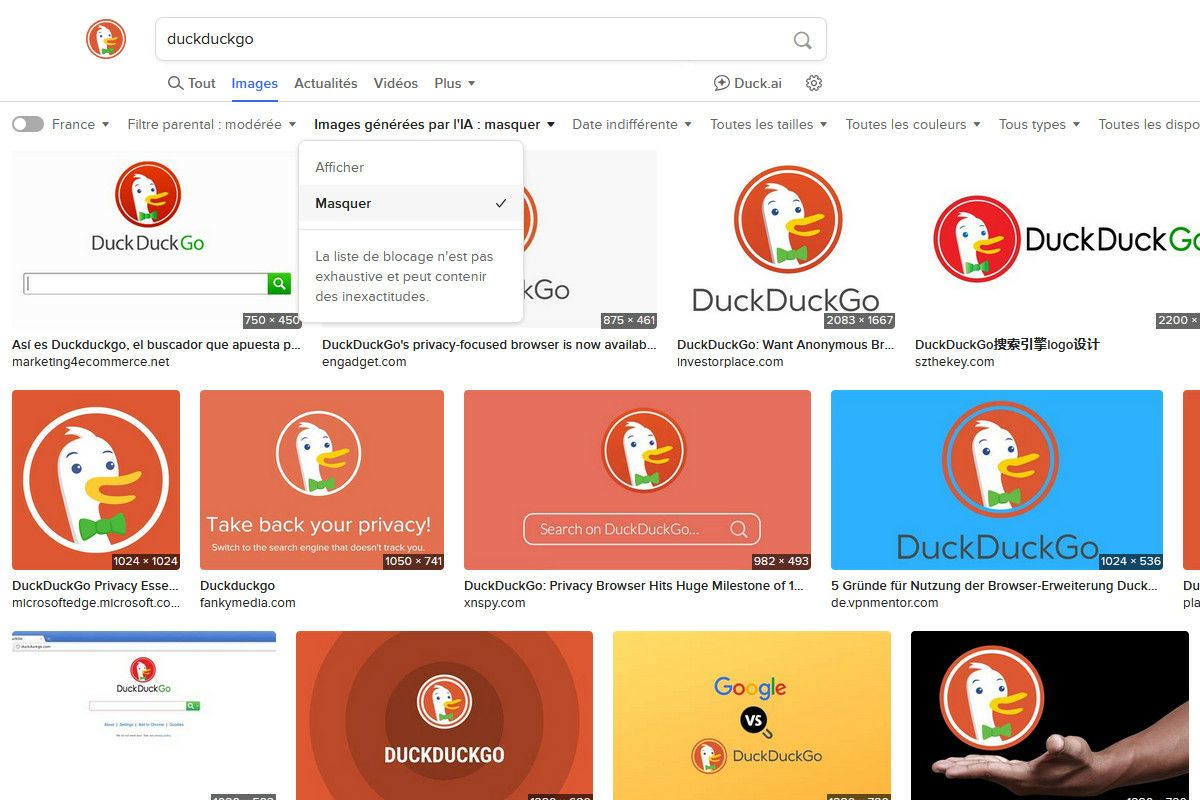Expand the Plus menu
Image resolution: width=1200 pixels, height=800 pixels.
(455, 83)
